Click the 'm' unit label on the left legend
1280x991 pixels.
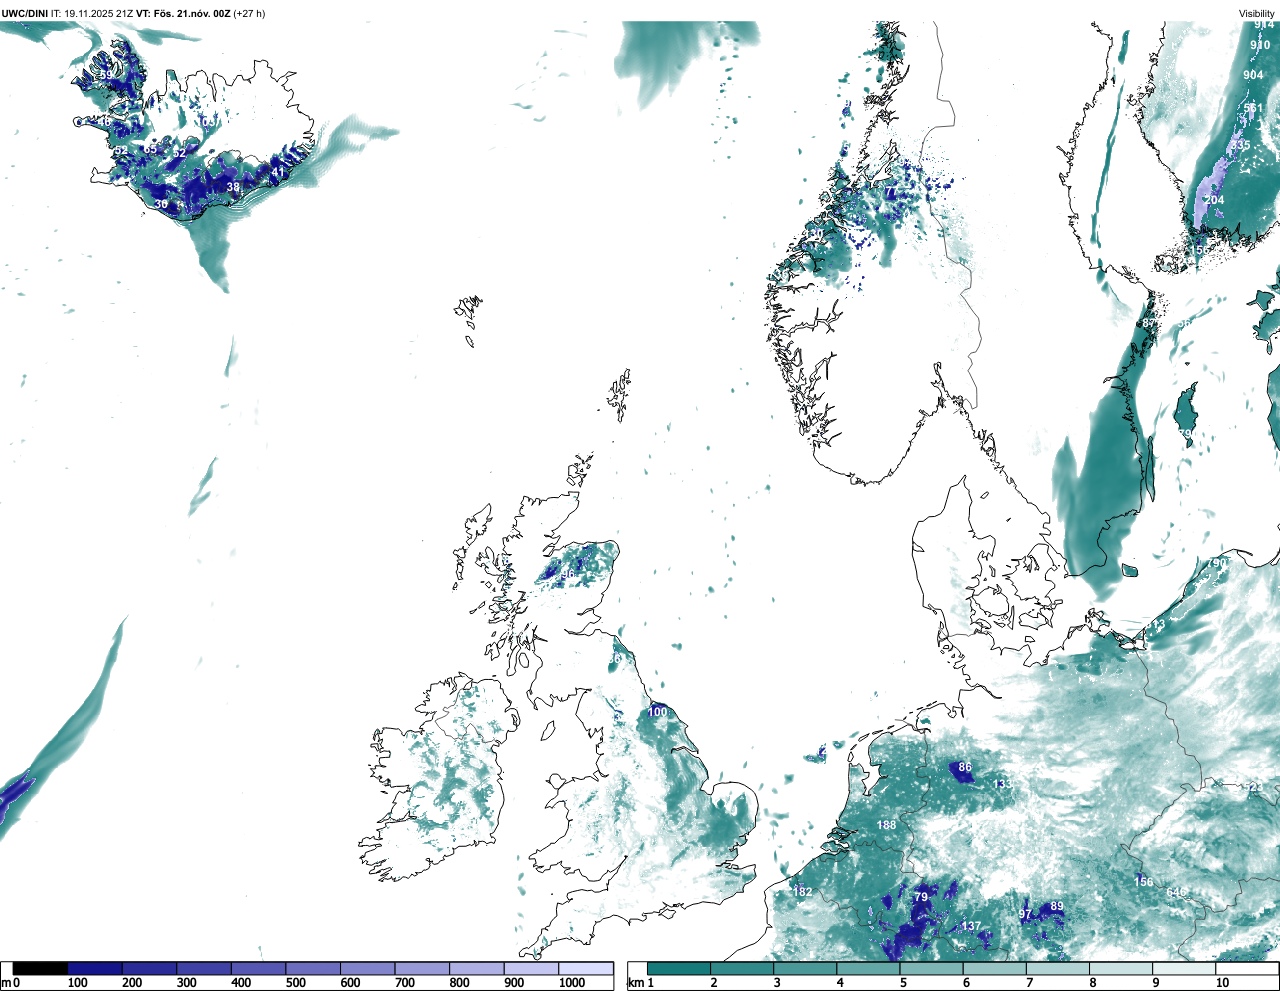6,983
